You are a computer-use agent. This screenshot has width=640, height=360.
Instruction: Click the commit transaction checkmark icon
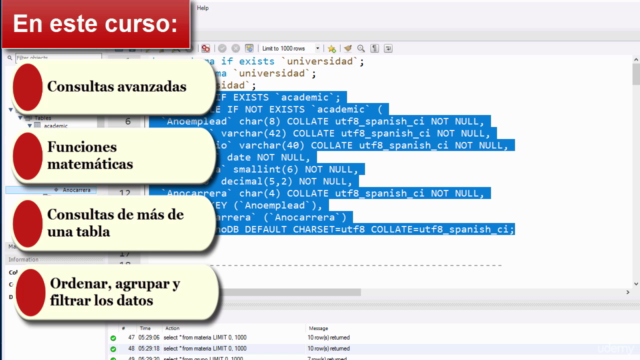coord(222,49)
